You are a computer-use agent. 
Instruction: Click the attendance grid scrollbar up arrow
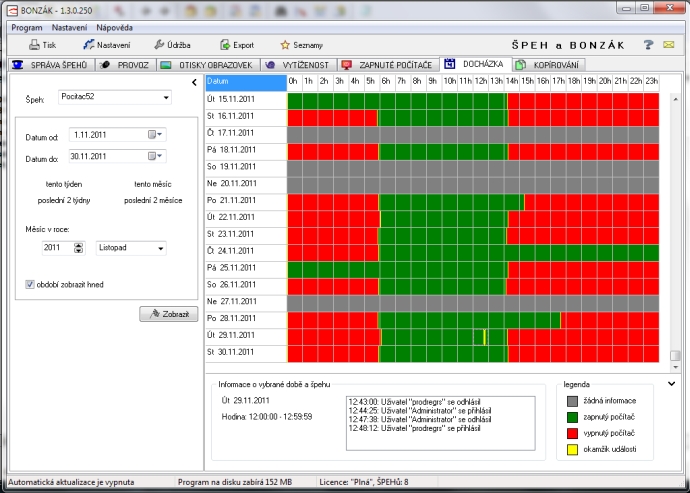click(675, 99)
